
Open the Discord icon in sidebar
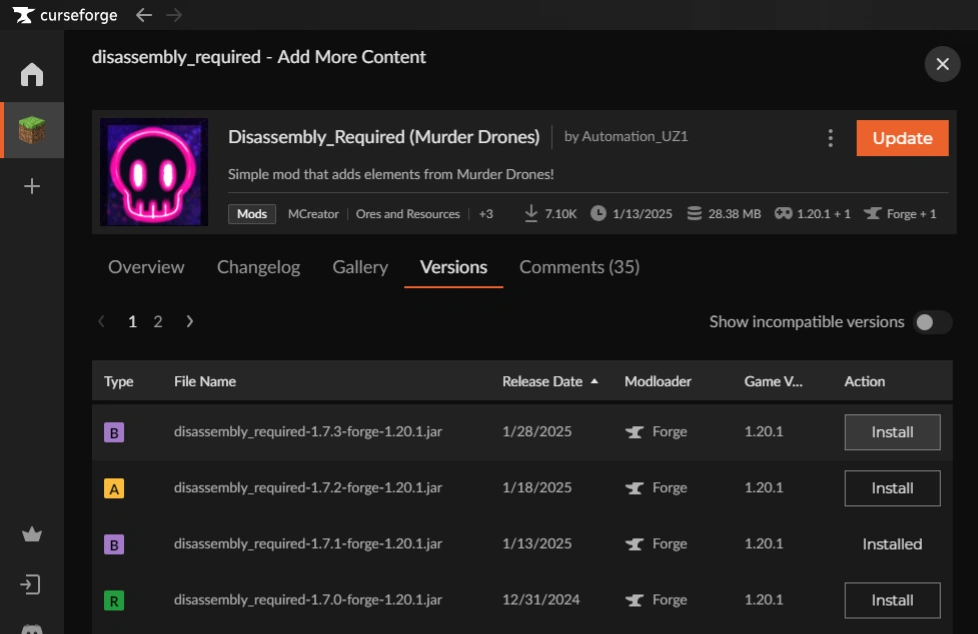32,628
